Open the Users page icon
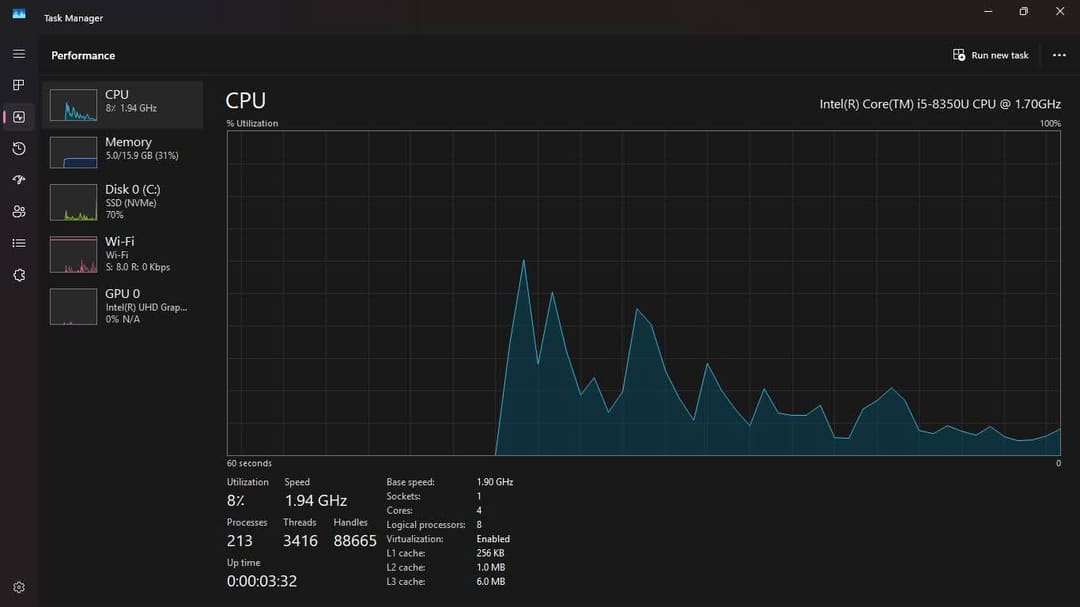The width and height of the screenshot is (1080, 607). (19, 212)
